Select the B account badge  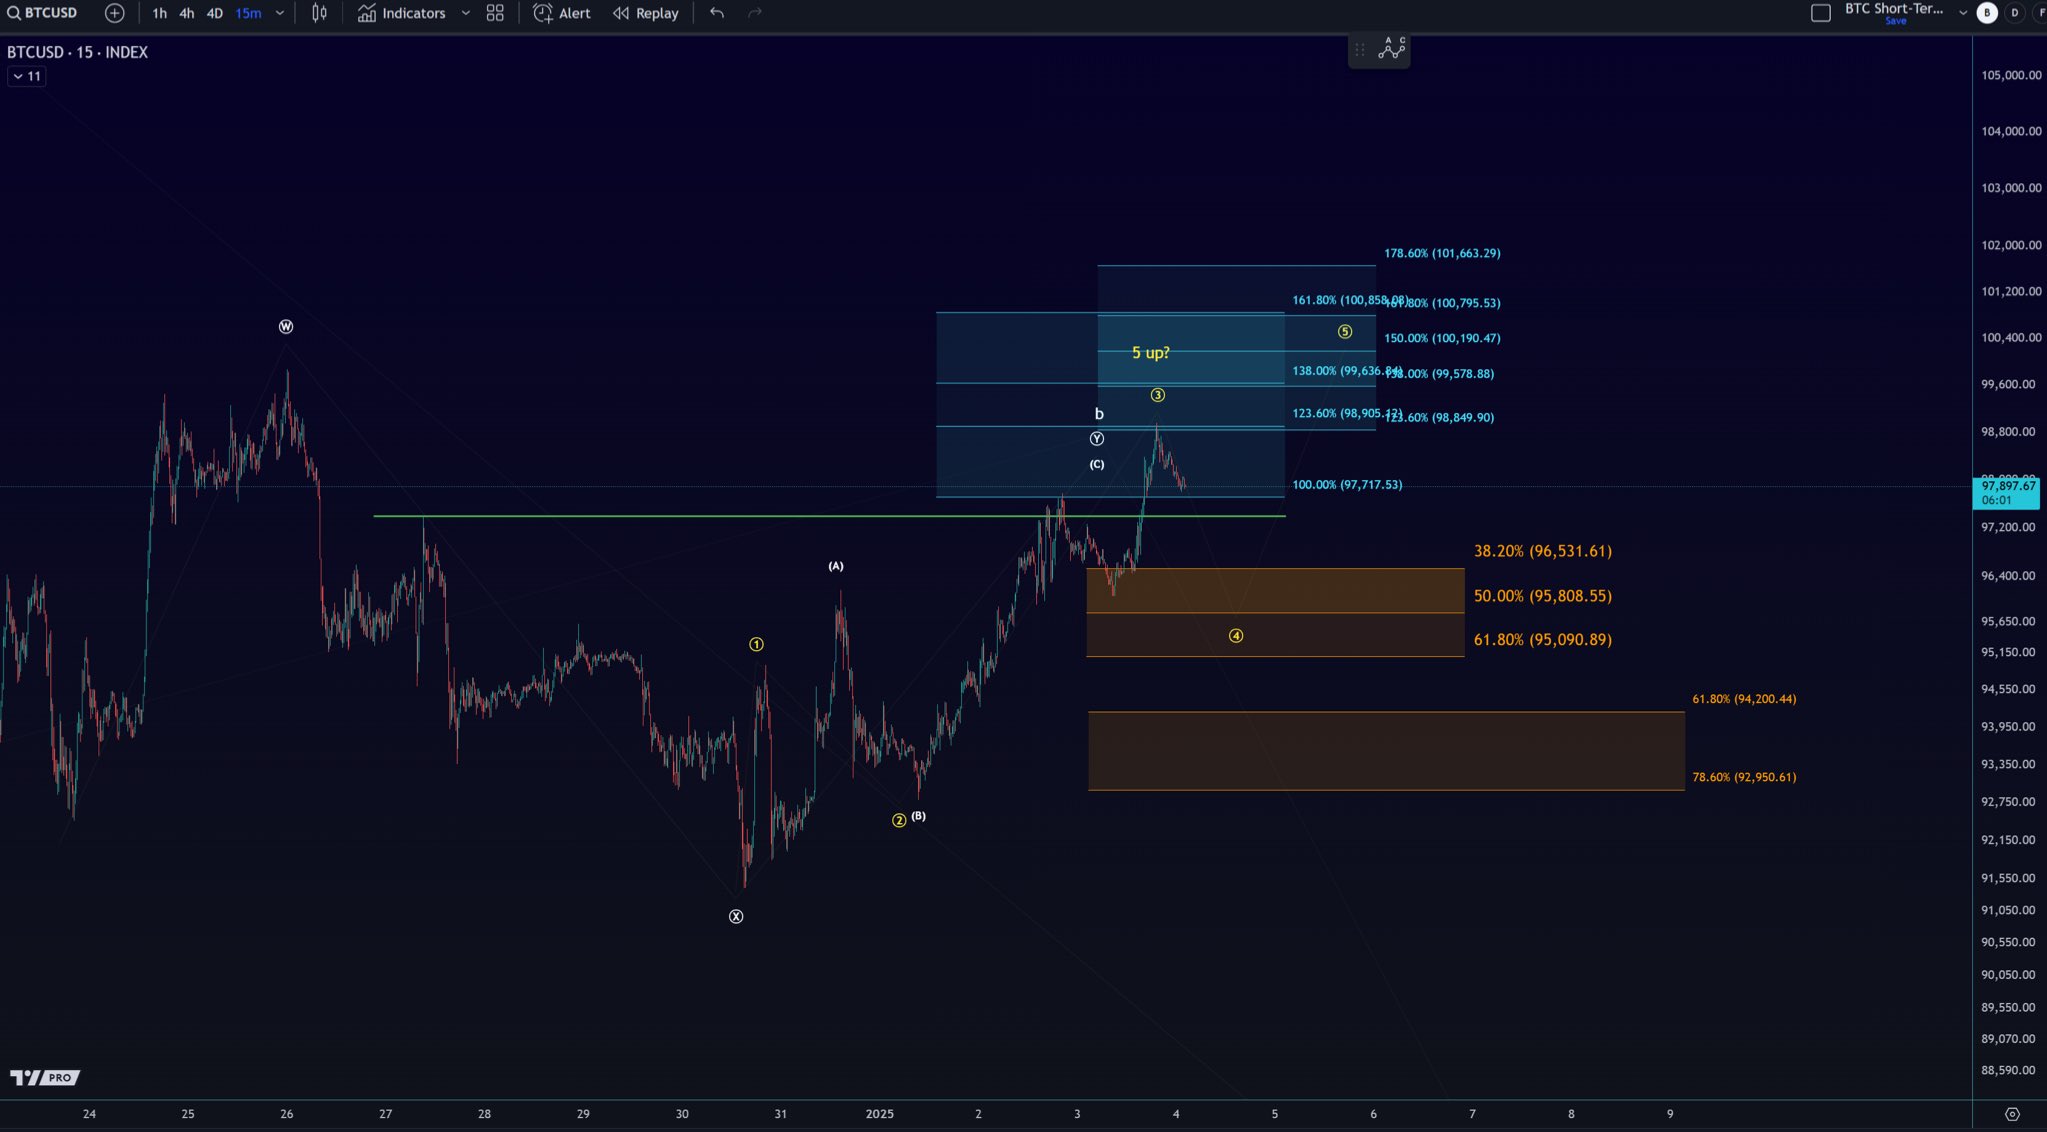1987,13
